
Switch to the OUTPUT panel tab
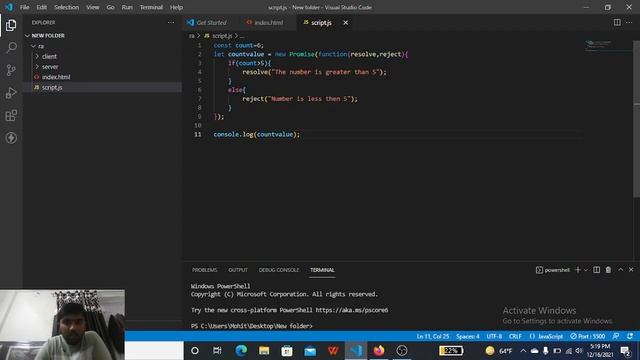(x=238, y=270)
